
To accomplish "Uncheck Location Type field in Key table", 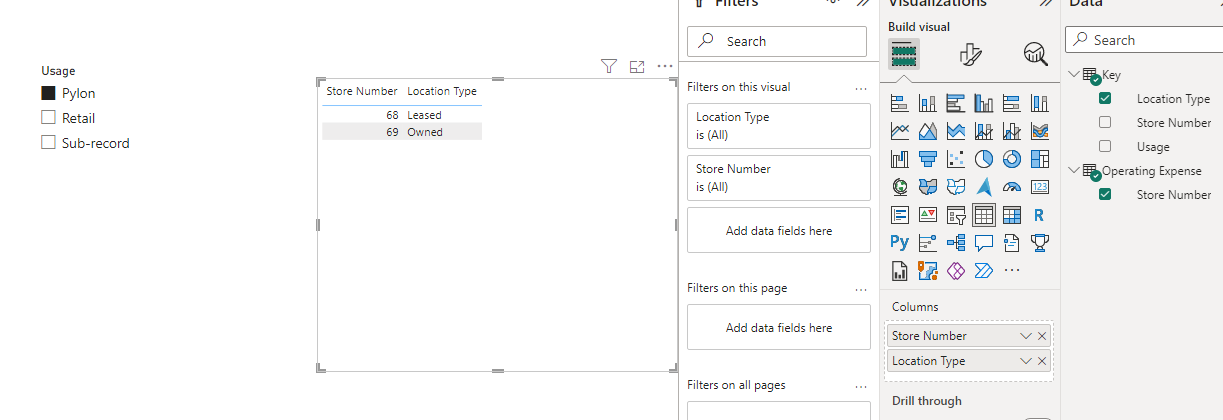I will [x=1105, y=98].
